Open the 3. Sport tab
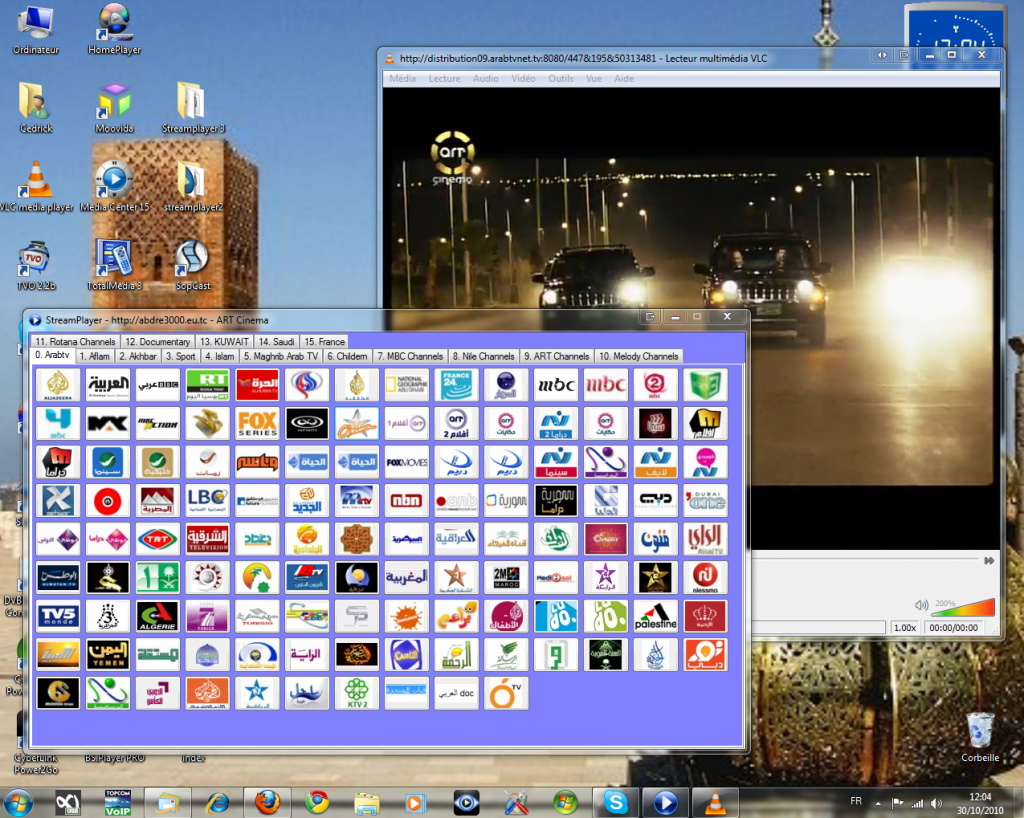Screen dimensions: 1024x818 tap(180, 356)
